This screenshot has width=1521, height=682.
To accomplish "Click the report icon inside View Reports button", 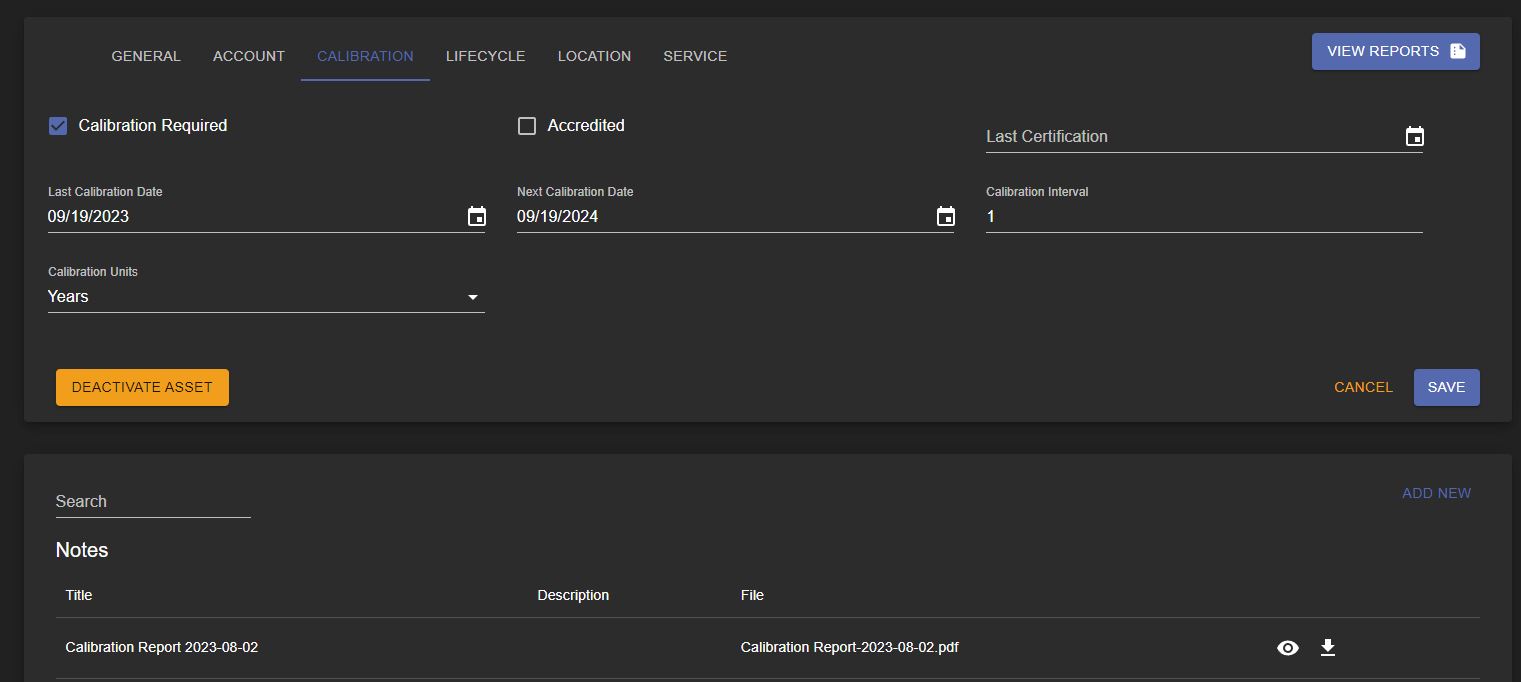I will pos(1458,50).
